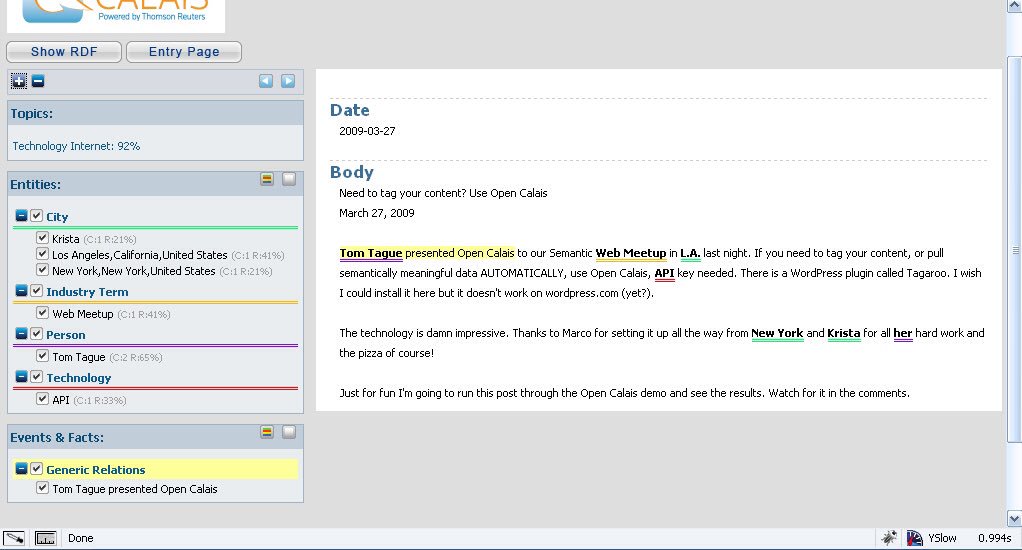Select the Technology category label
Screen dimensions: 1022x550
79,378
